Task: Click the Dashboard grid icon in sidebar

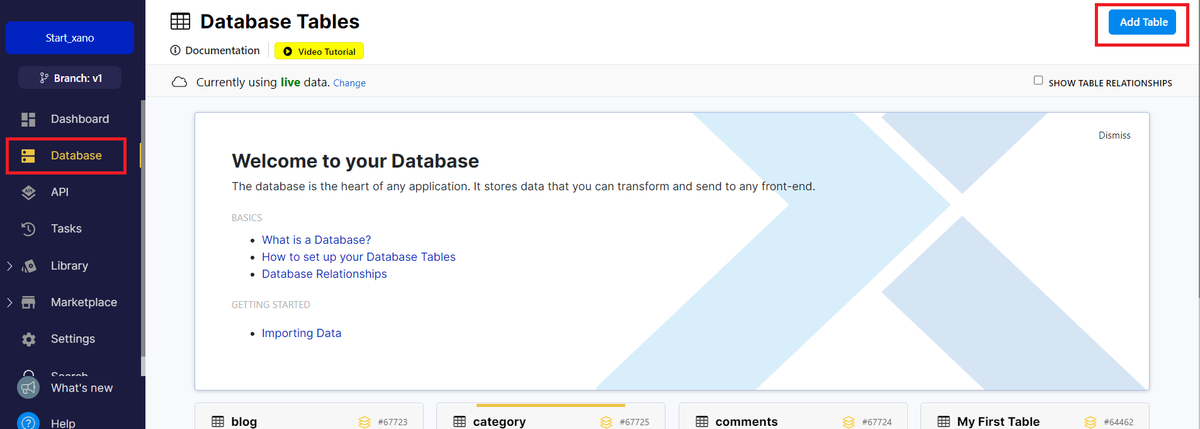Action: [x=28, y=119]
